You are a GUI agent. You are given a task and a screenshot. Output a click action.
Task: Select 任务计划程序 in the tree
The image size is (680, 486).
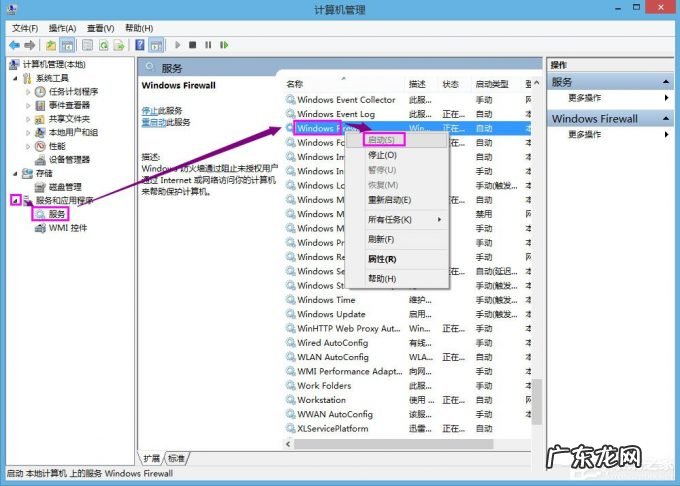pyautogui.click(x=73, y=91)
